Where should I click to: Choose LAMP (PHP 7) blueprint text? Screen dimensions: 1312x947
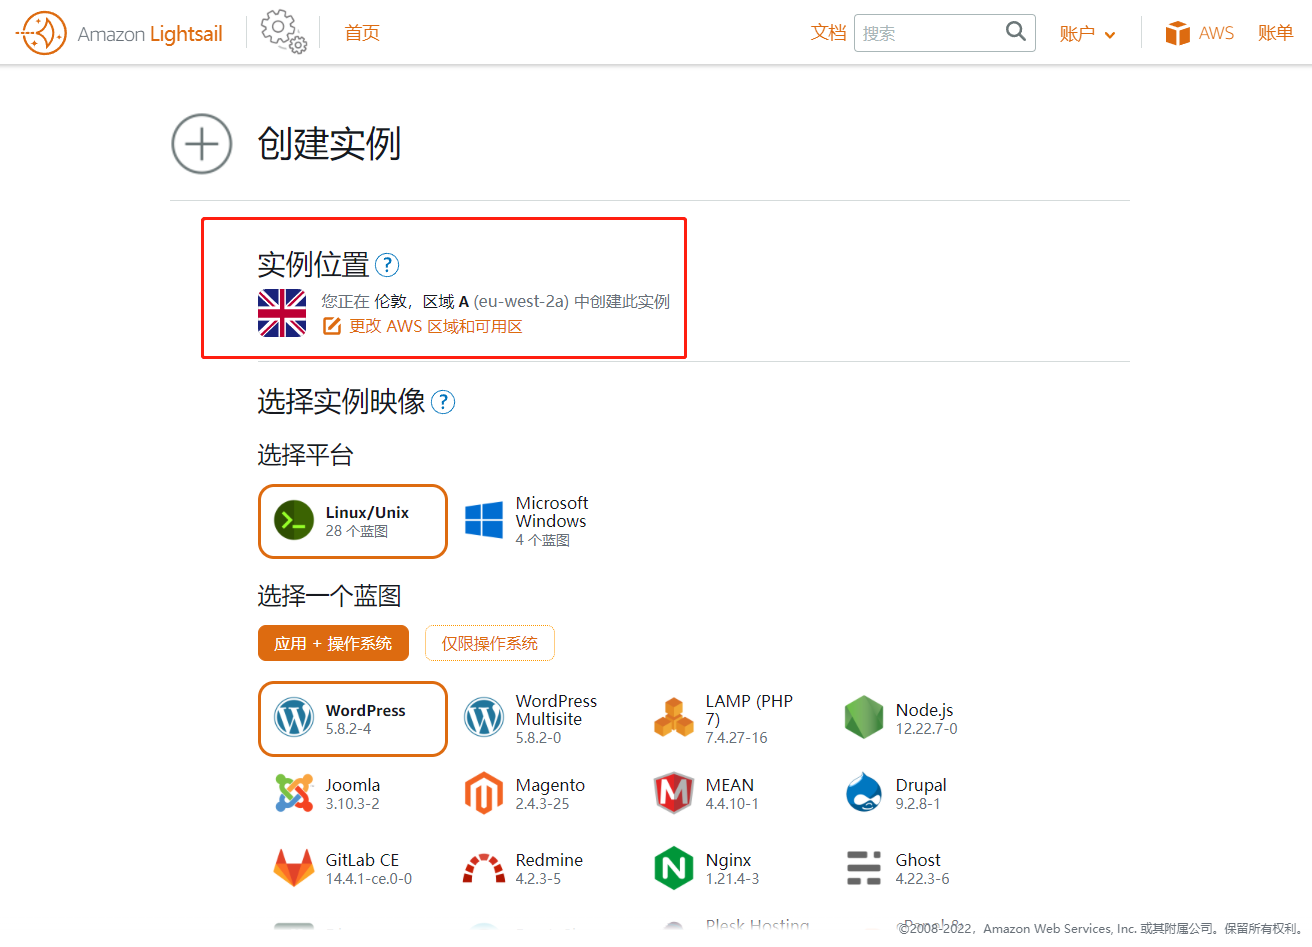(749, 719)
